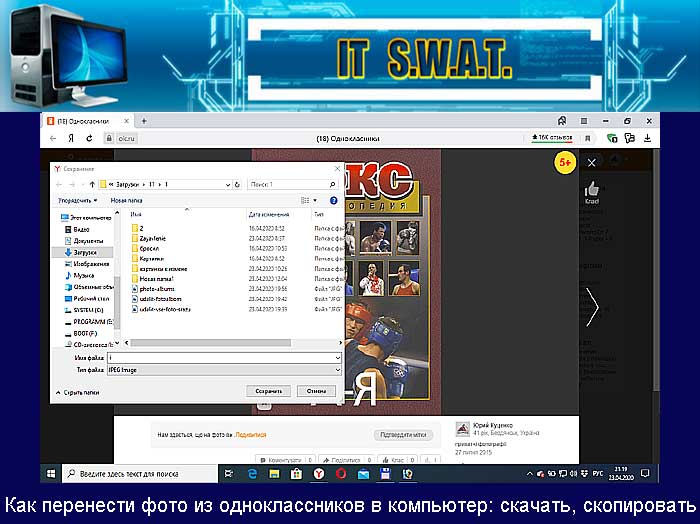This screenshot has height=524, width=700.
Task: Open Opera from the taskbar
Action: pyautogui.click(x=341, y=474)
